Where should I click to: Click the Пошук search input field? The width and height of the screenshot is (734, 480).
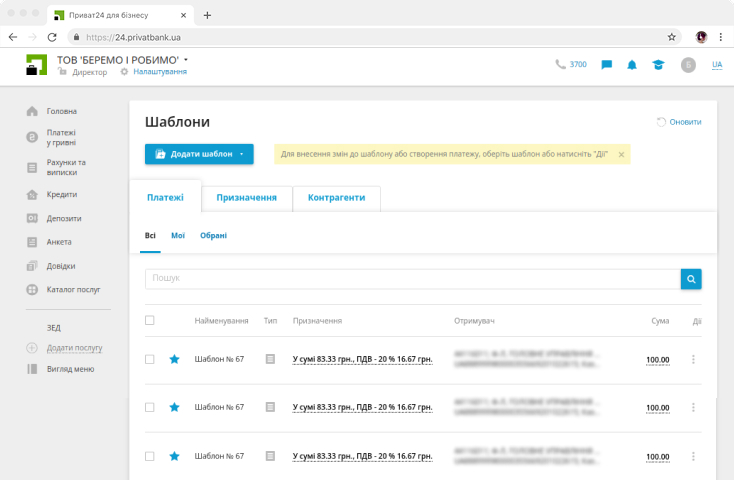[412, 279]
